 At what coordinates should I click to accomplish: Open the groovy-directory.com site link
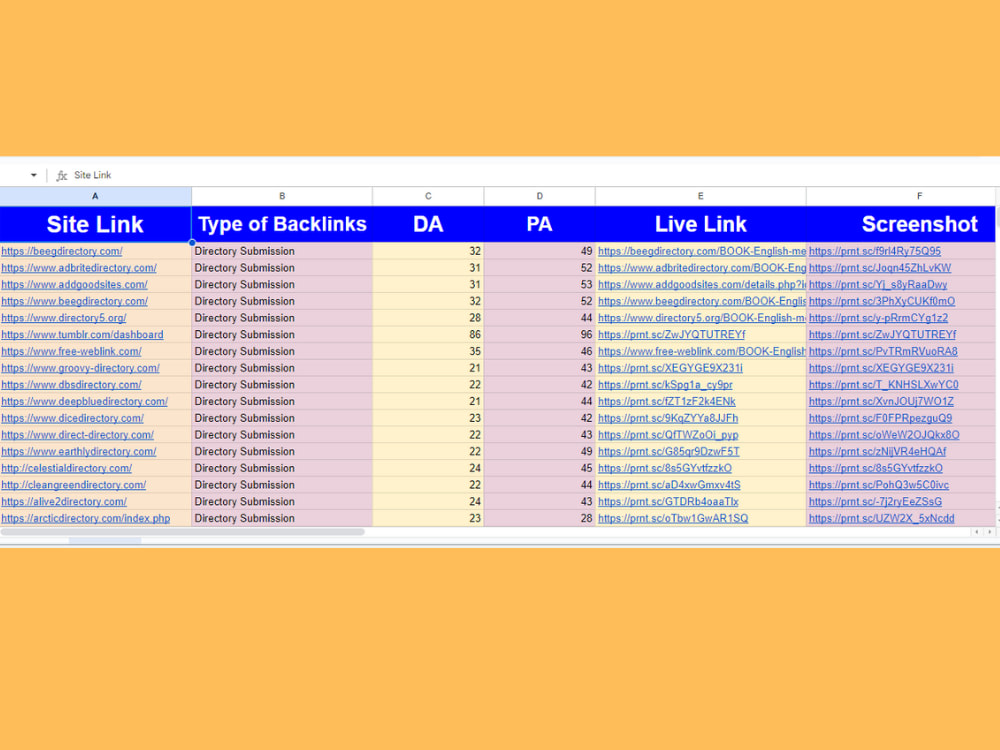(x=80, y=368)
